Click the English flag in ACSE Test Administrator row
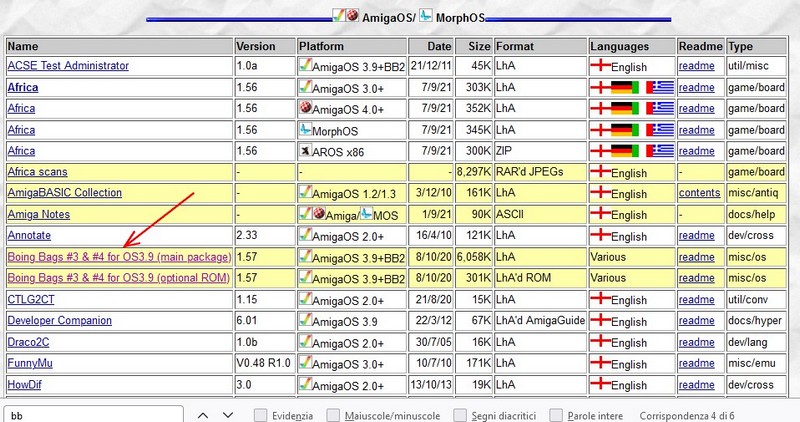Screen dimensions: 800x422 [600, 66]
